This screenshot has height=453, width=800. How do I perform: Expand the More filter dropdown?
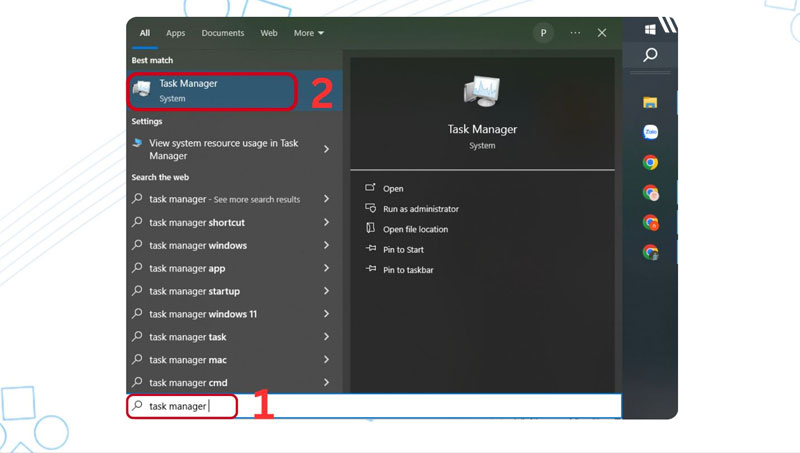(x=308, y=33)
